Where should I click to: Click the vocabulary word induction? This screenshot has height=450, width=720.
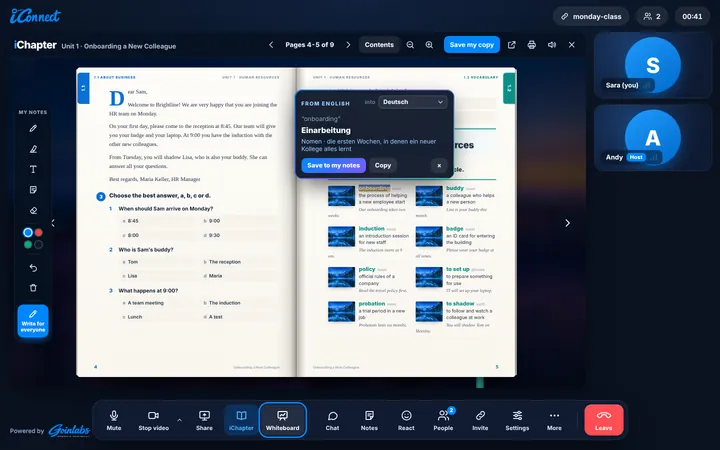coord(371,229)
